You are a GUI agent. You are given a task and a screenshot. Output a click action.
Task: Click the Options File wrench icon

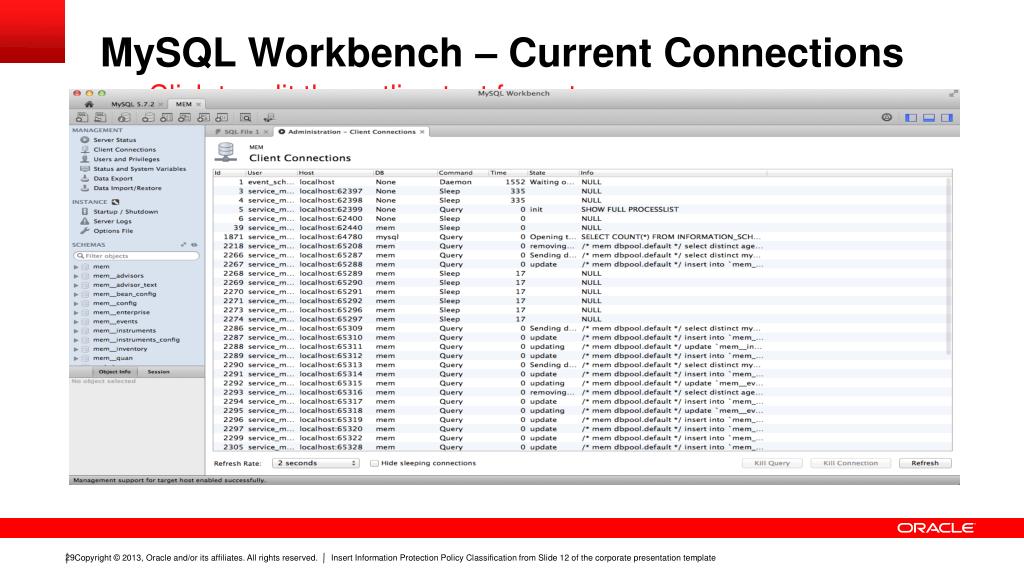tap(84, 231)
